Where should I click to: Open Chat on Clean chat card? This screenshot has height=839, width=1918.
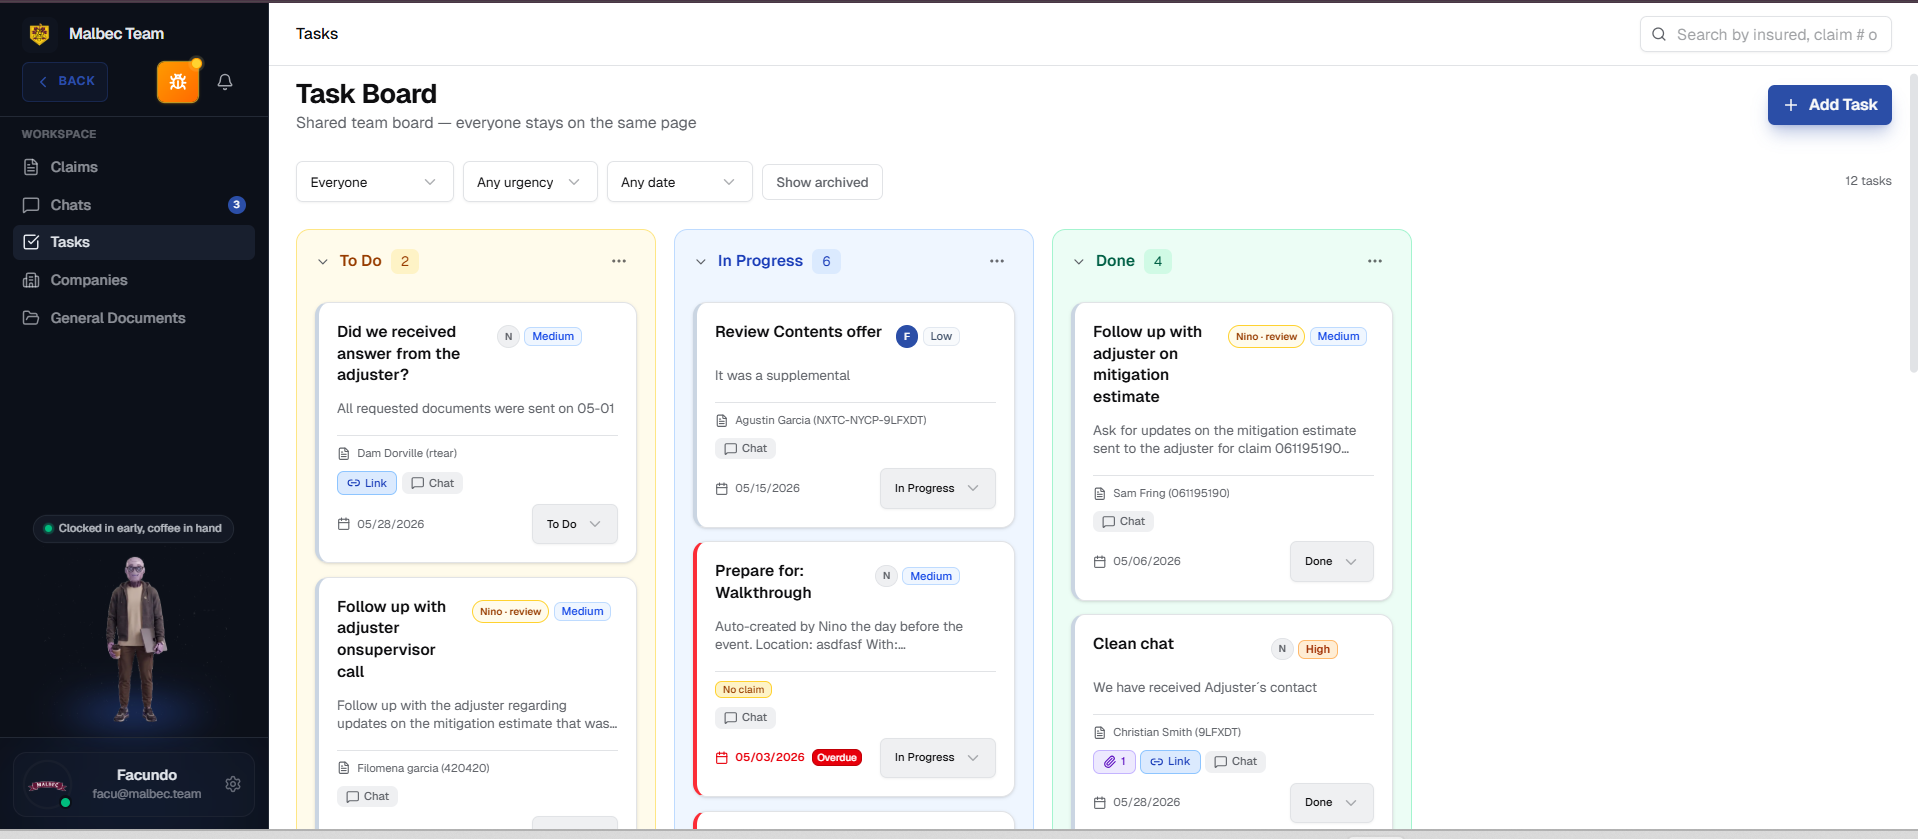pos(1235,762)
